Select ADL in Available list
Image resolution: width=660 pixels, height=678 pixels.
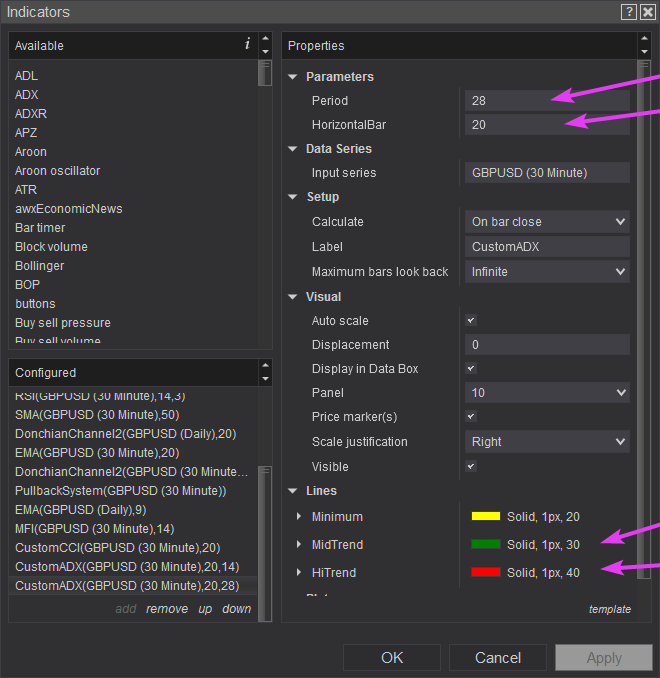pos(26,76)
